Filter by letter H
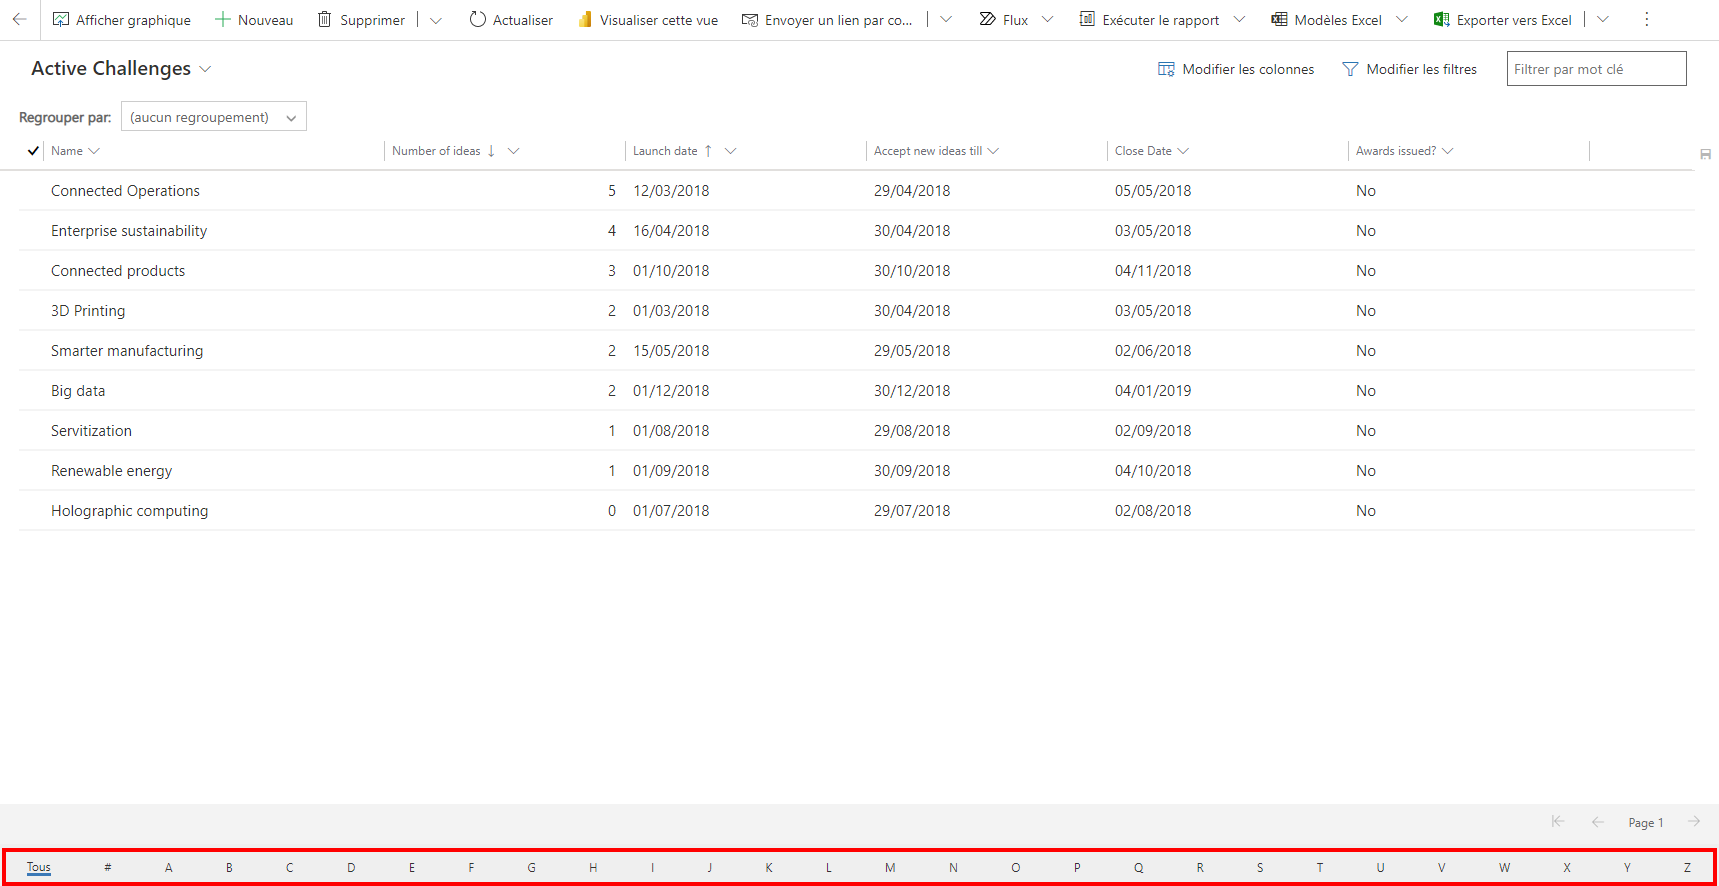This screenshot has height=886, width=1719. [x=593, y=868]
